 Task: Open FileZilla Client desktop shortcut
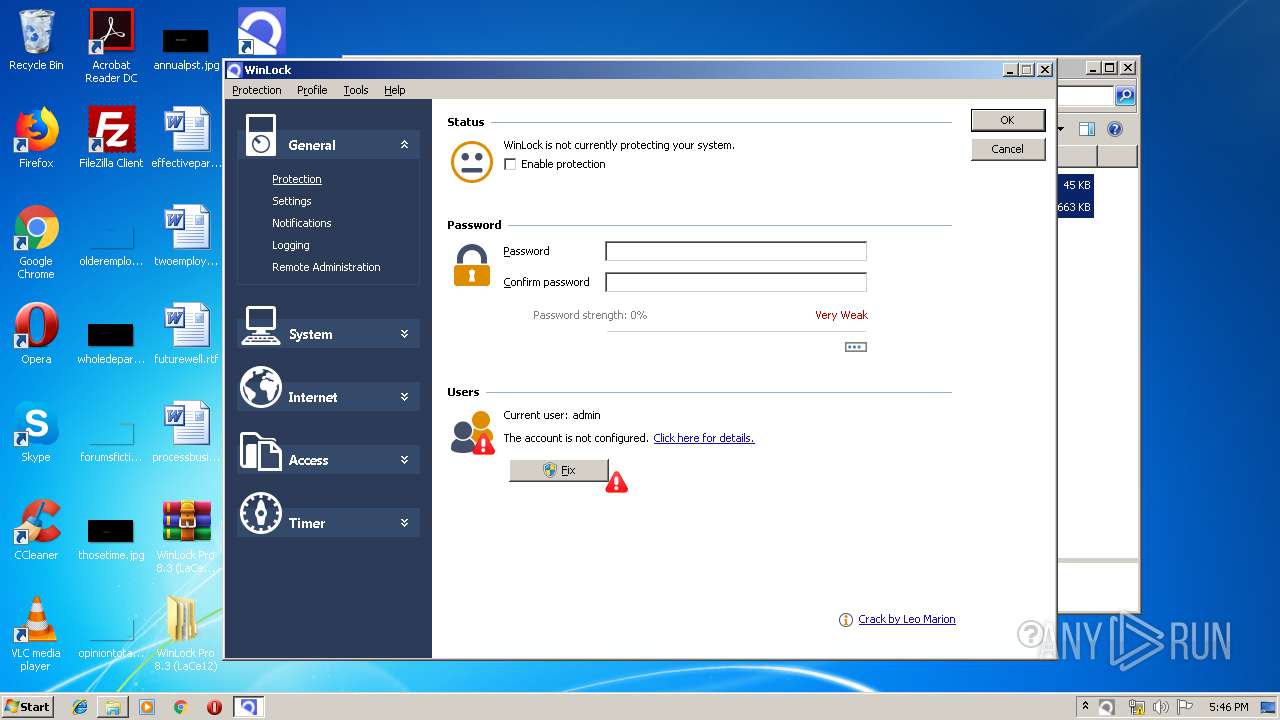(x=111, y=138)
